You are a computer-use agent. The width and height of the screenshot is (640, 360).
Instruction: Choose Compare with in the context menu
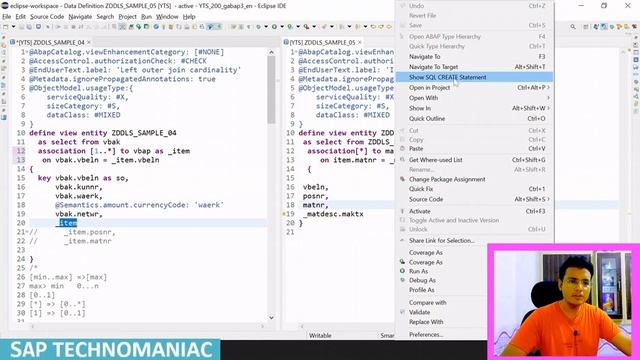427,302
